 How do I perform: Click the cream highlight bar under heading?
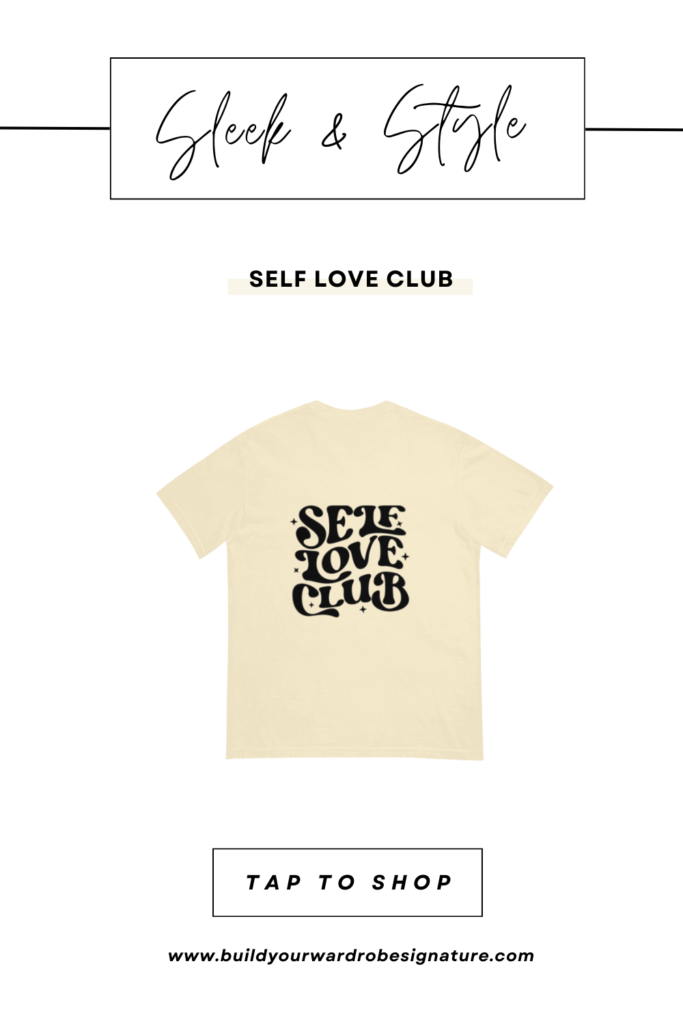(x=350, y=287)
